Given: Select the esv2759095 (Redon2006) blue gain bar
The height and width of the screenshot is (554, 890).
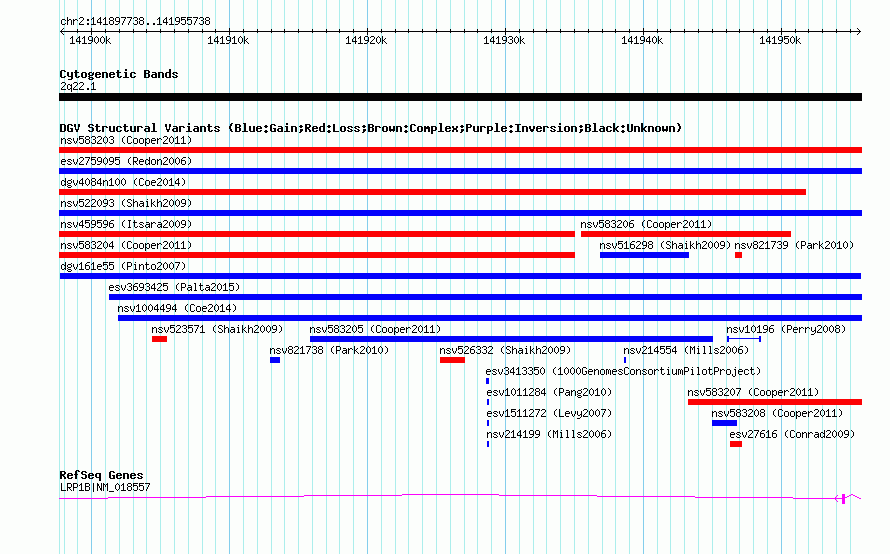Looking at the screenshot, I should (460, 171).
